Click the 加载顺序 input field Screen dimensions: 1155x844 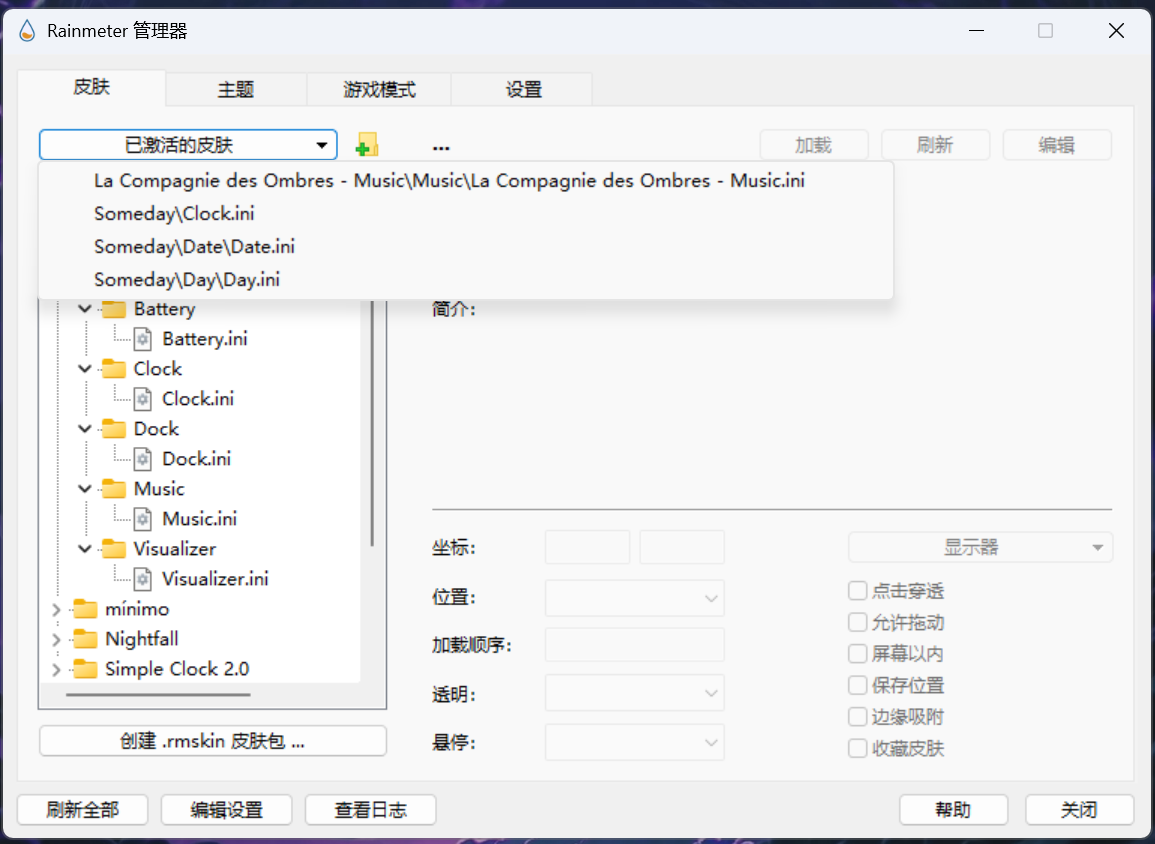point(634,645)
